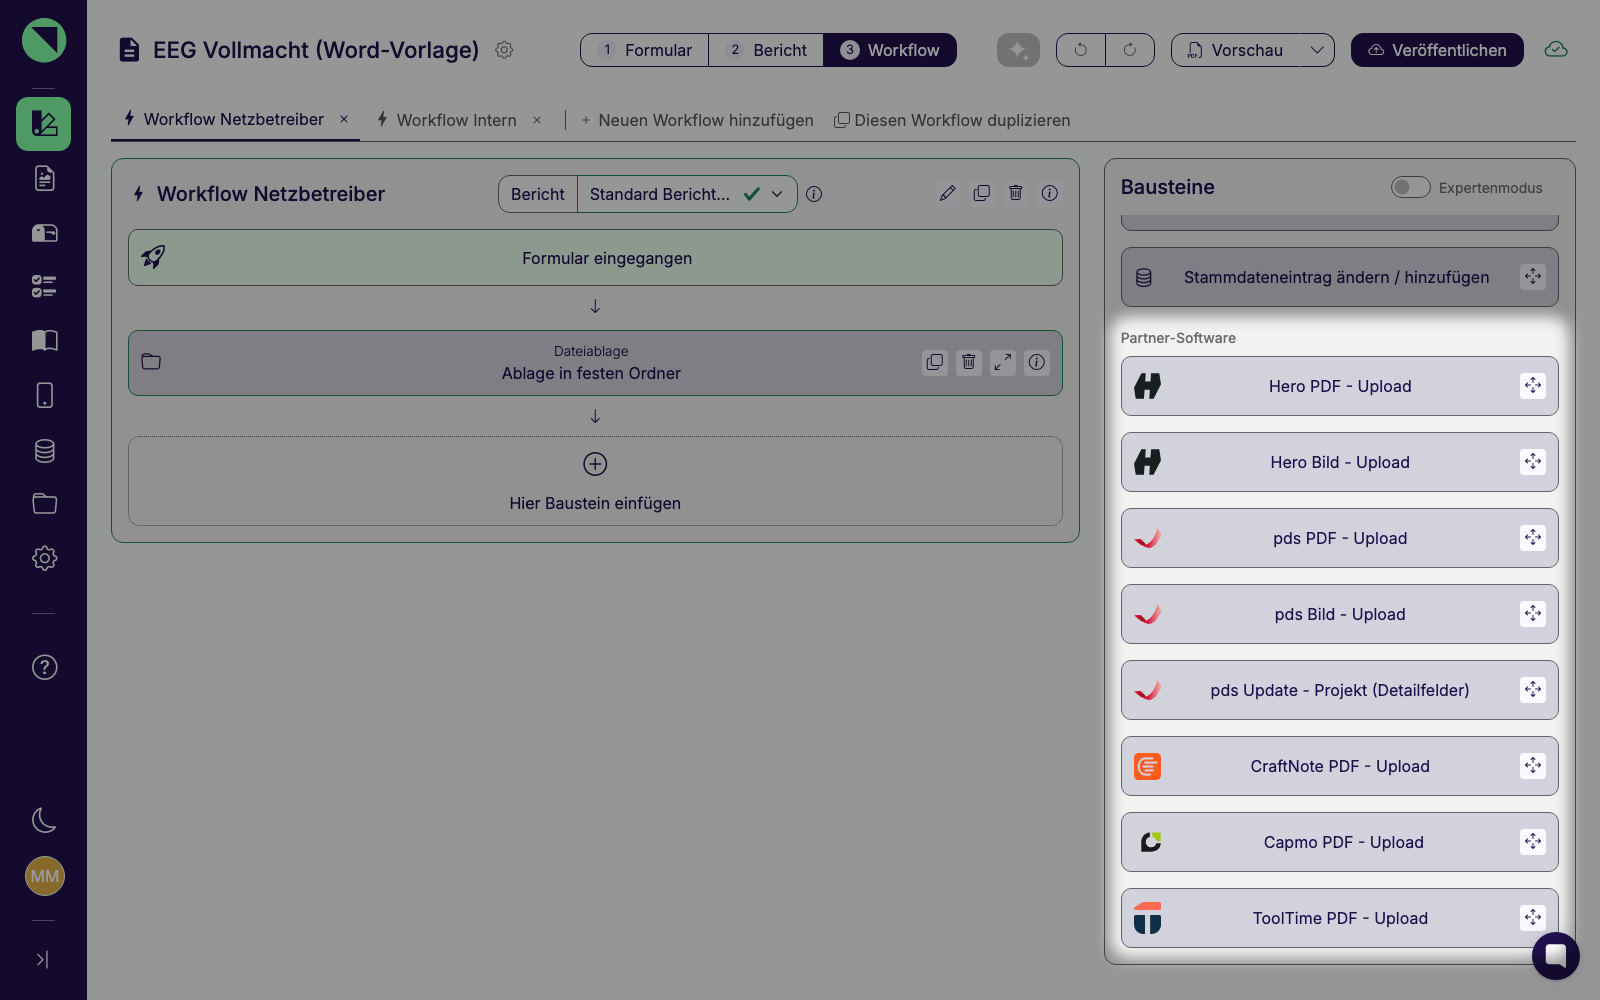Click the redo arrow button
This screenshot has width=1600, height=1000.
(1130, 50)
